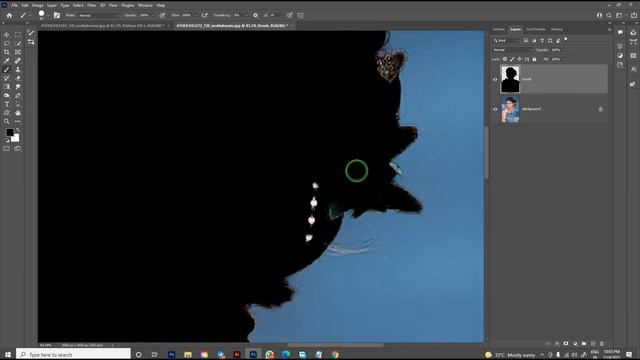Select the Crop tool
Image resolution: width=640 pixels, height=360 pixels.
(x=7, y=52)
